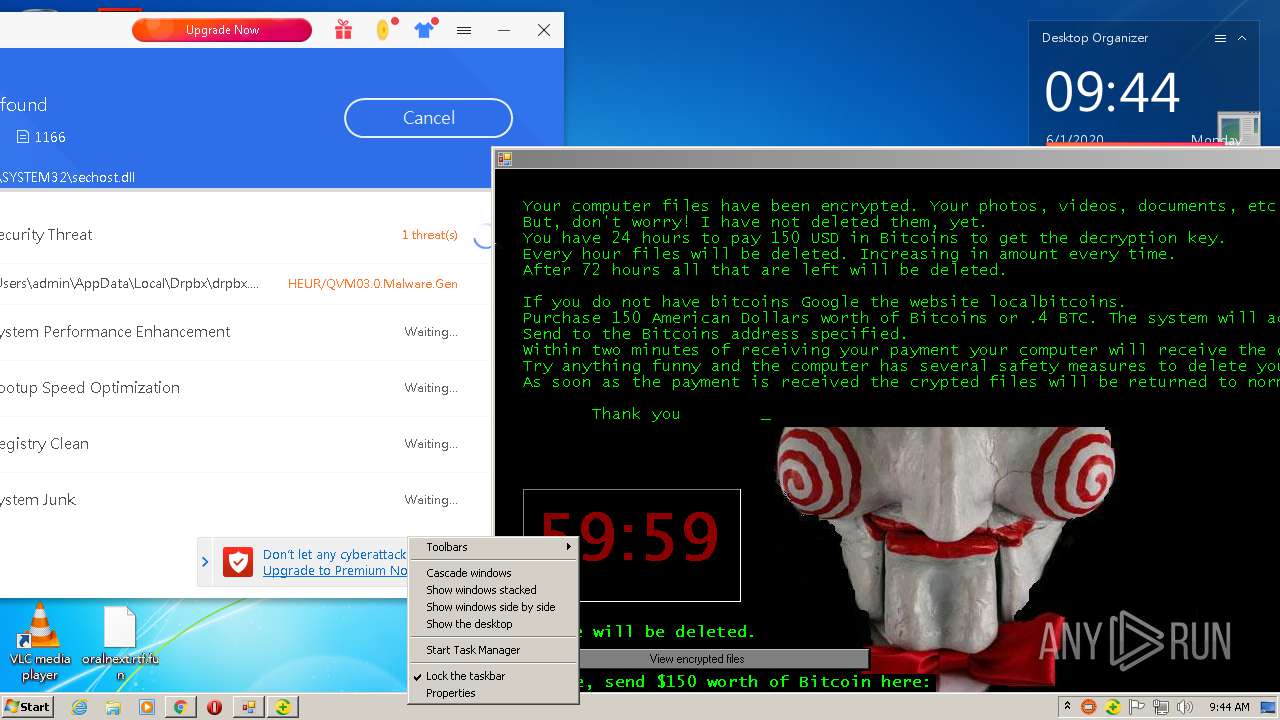Image resolution: width=1280 pixels, height=720 pixels.
Task: Select the Bootup Speed Optimization row
Action: click(x=247, y=388)
